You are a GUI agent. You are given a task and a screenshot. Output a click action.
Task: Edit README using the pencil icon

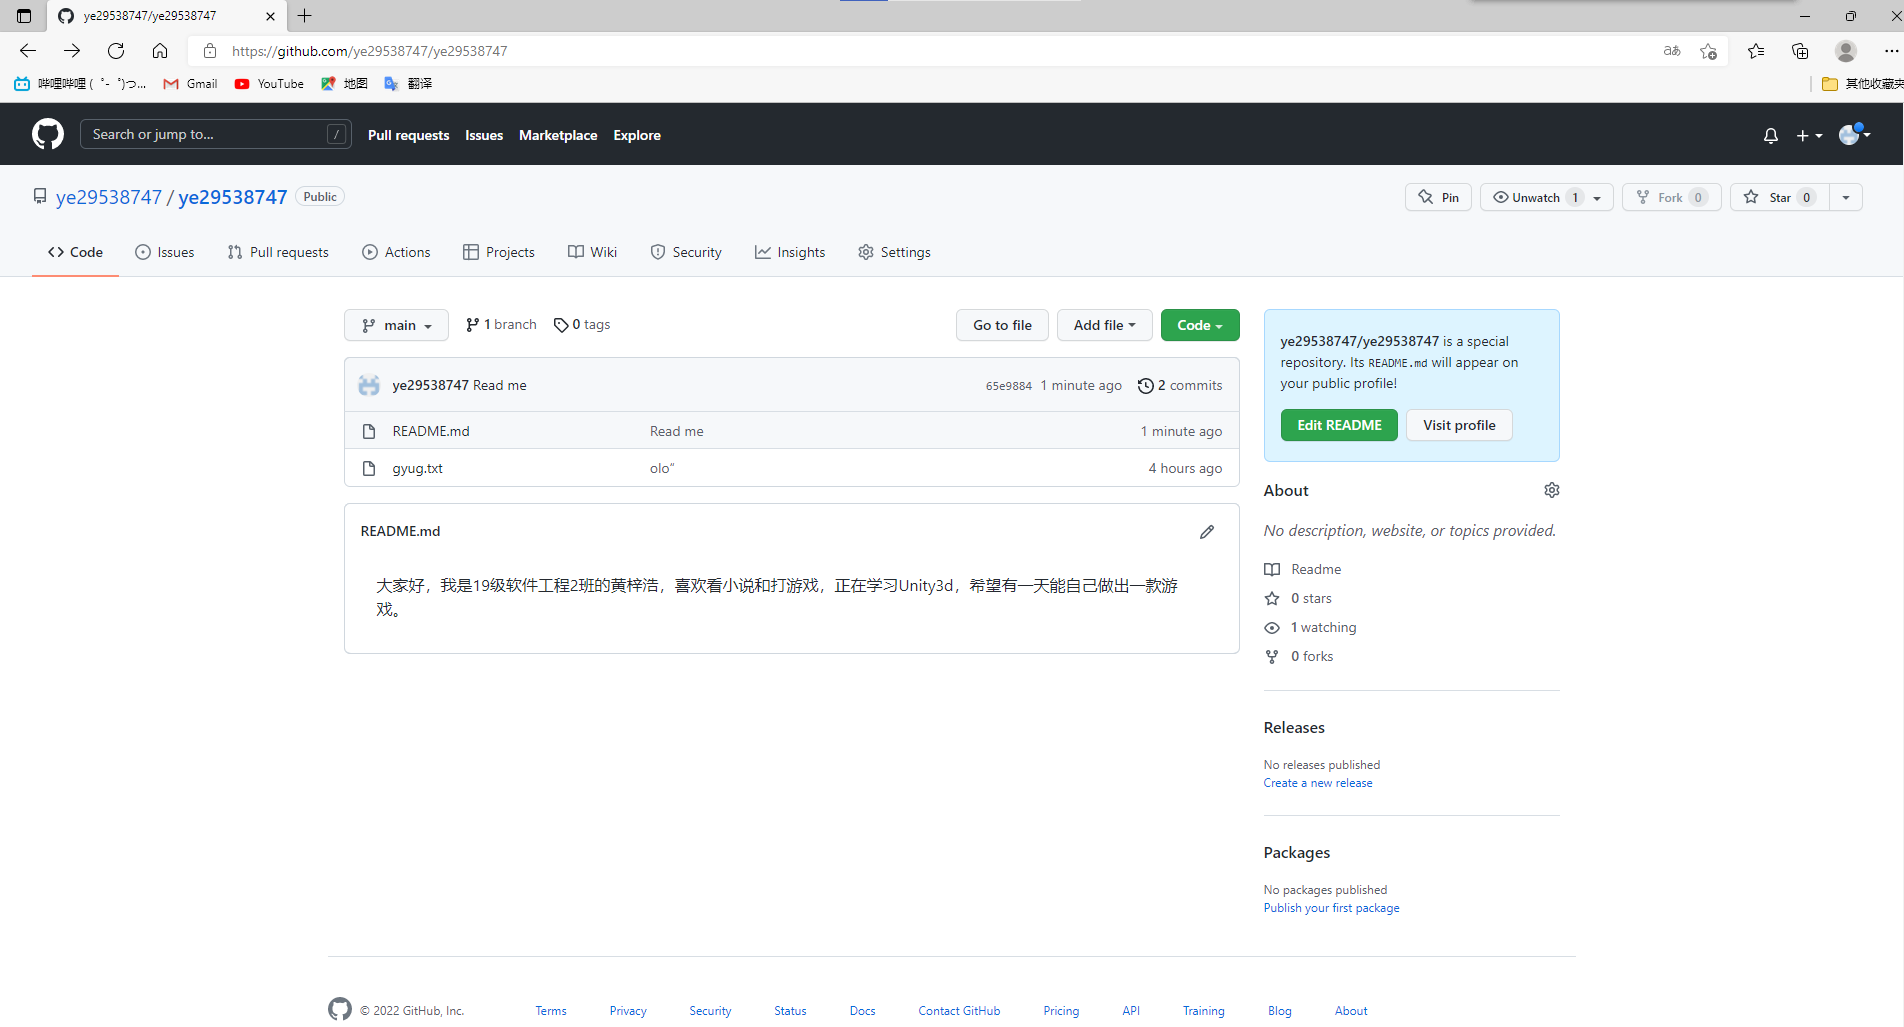pyautogui.click(x=1207, y=532)
